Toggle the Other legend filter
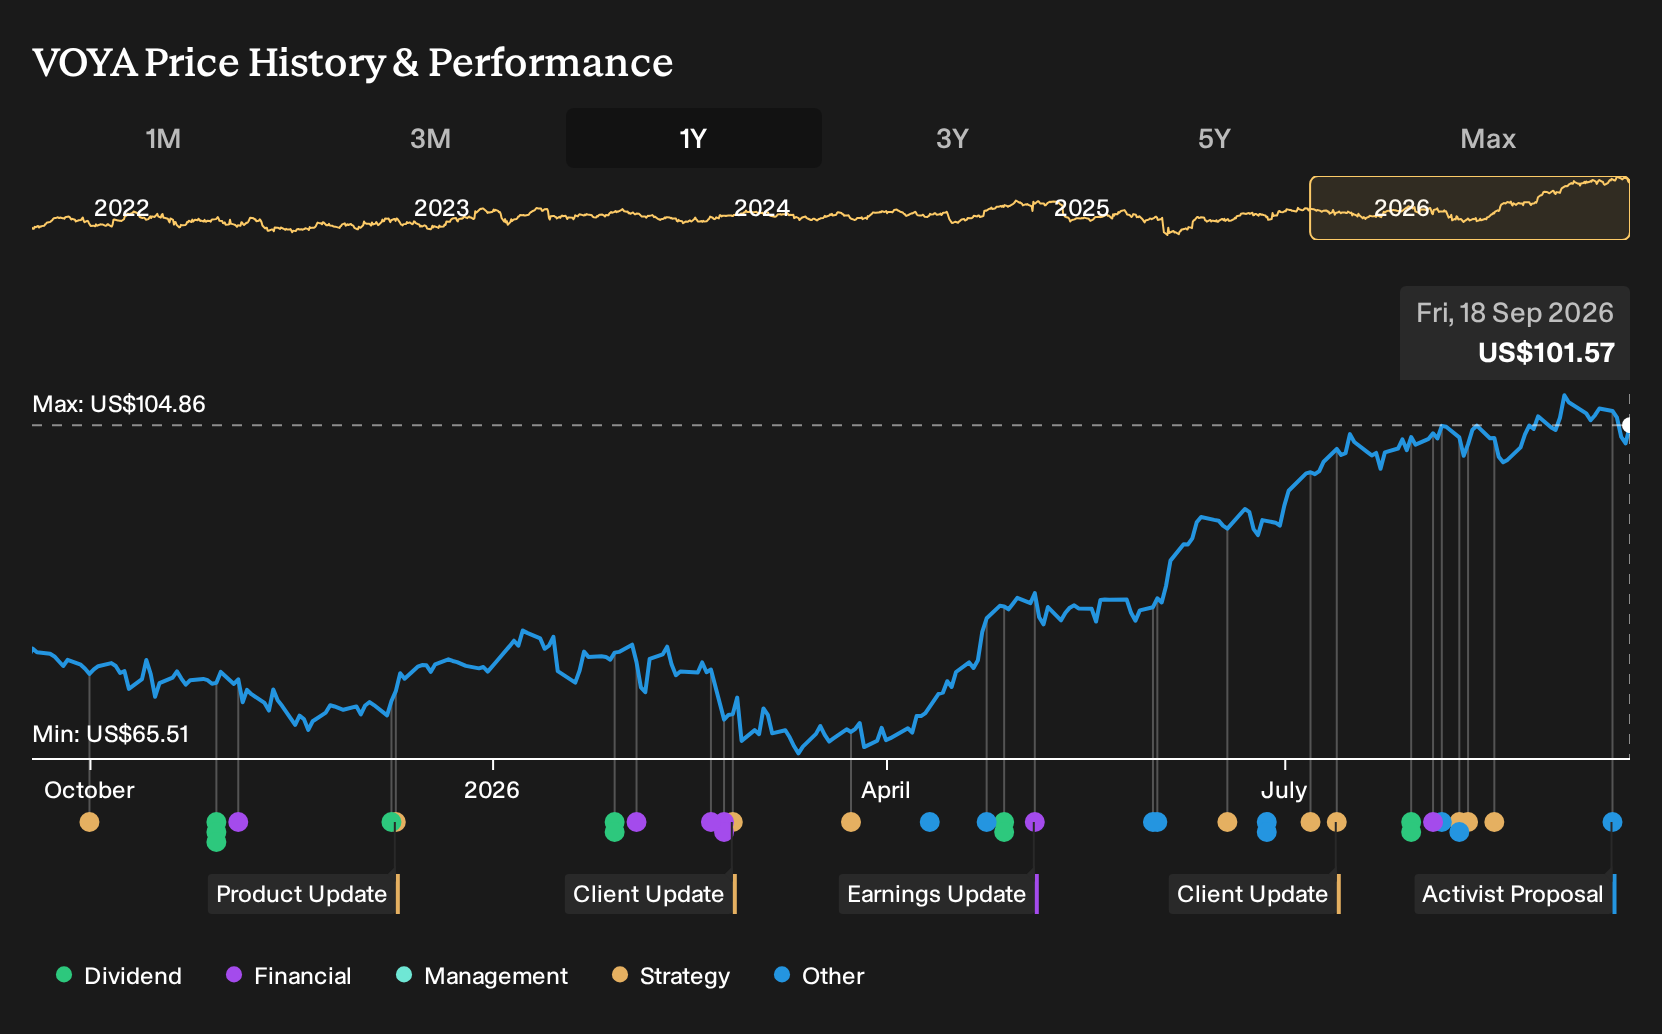The width and height of the screenshot is (1662, 1034). [x=819, y=975]
